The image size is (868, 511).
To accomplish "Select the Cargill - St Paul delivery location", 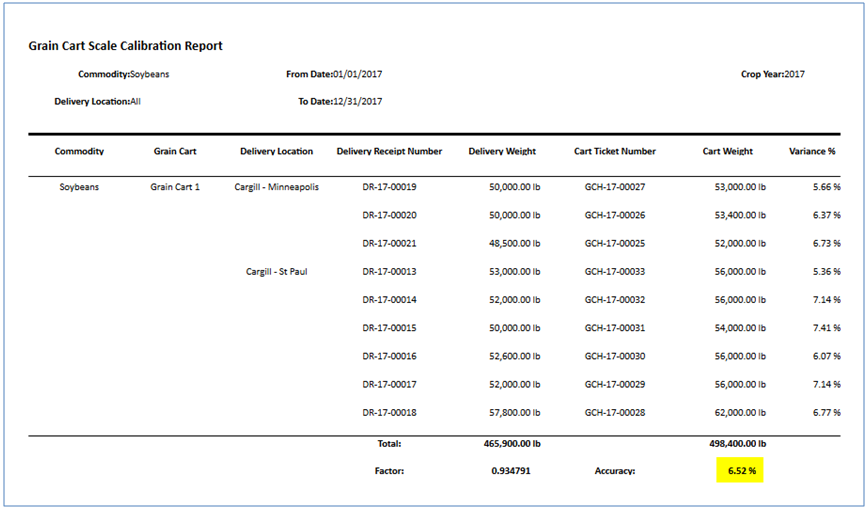I will 276,271.
